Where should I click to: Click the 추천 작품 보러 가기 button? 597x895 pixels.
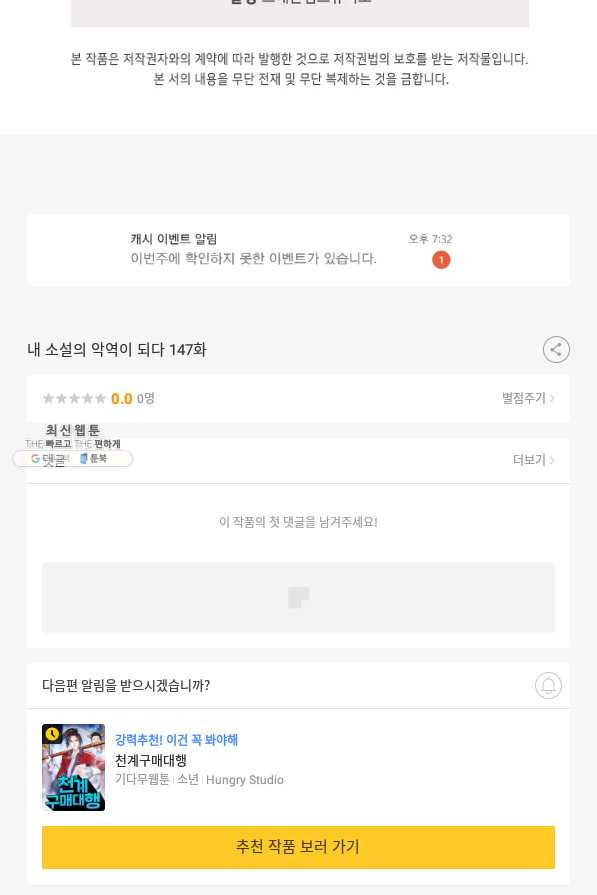click(x=298, y=847)
